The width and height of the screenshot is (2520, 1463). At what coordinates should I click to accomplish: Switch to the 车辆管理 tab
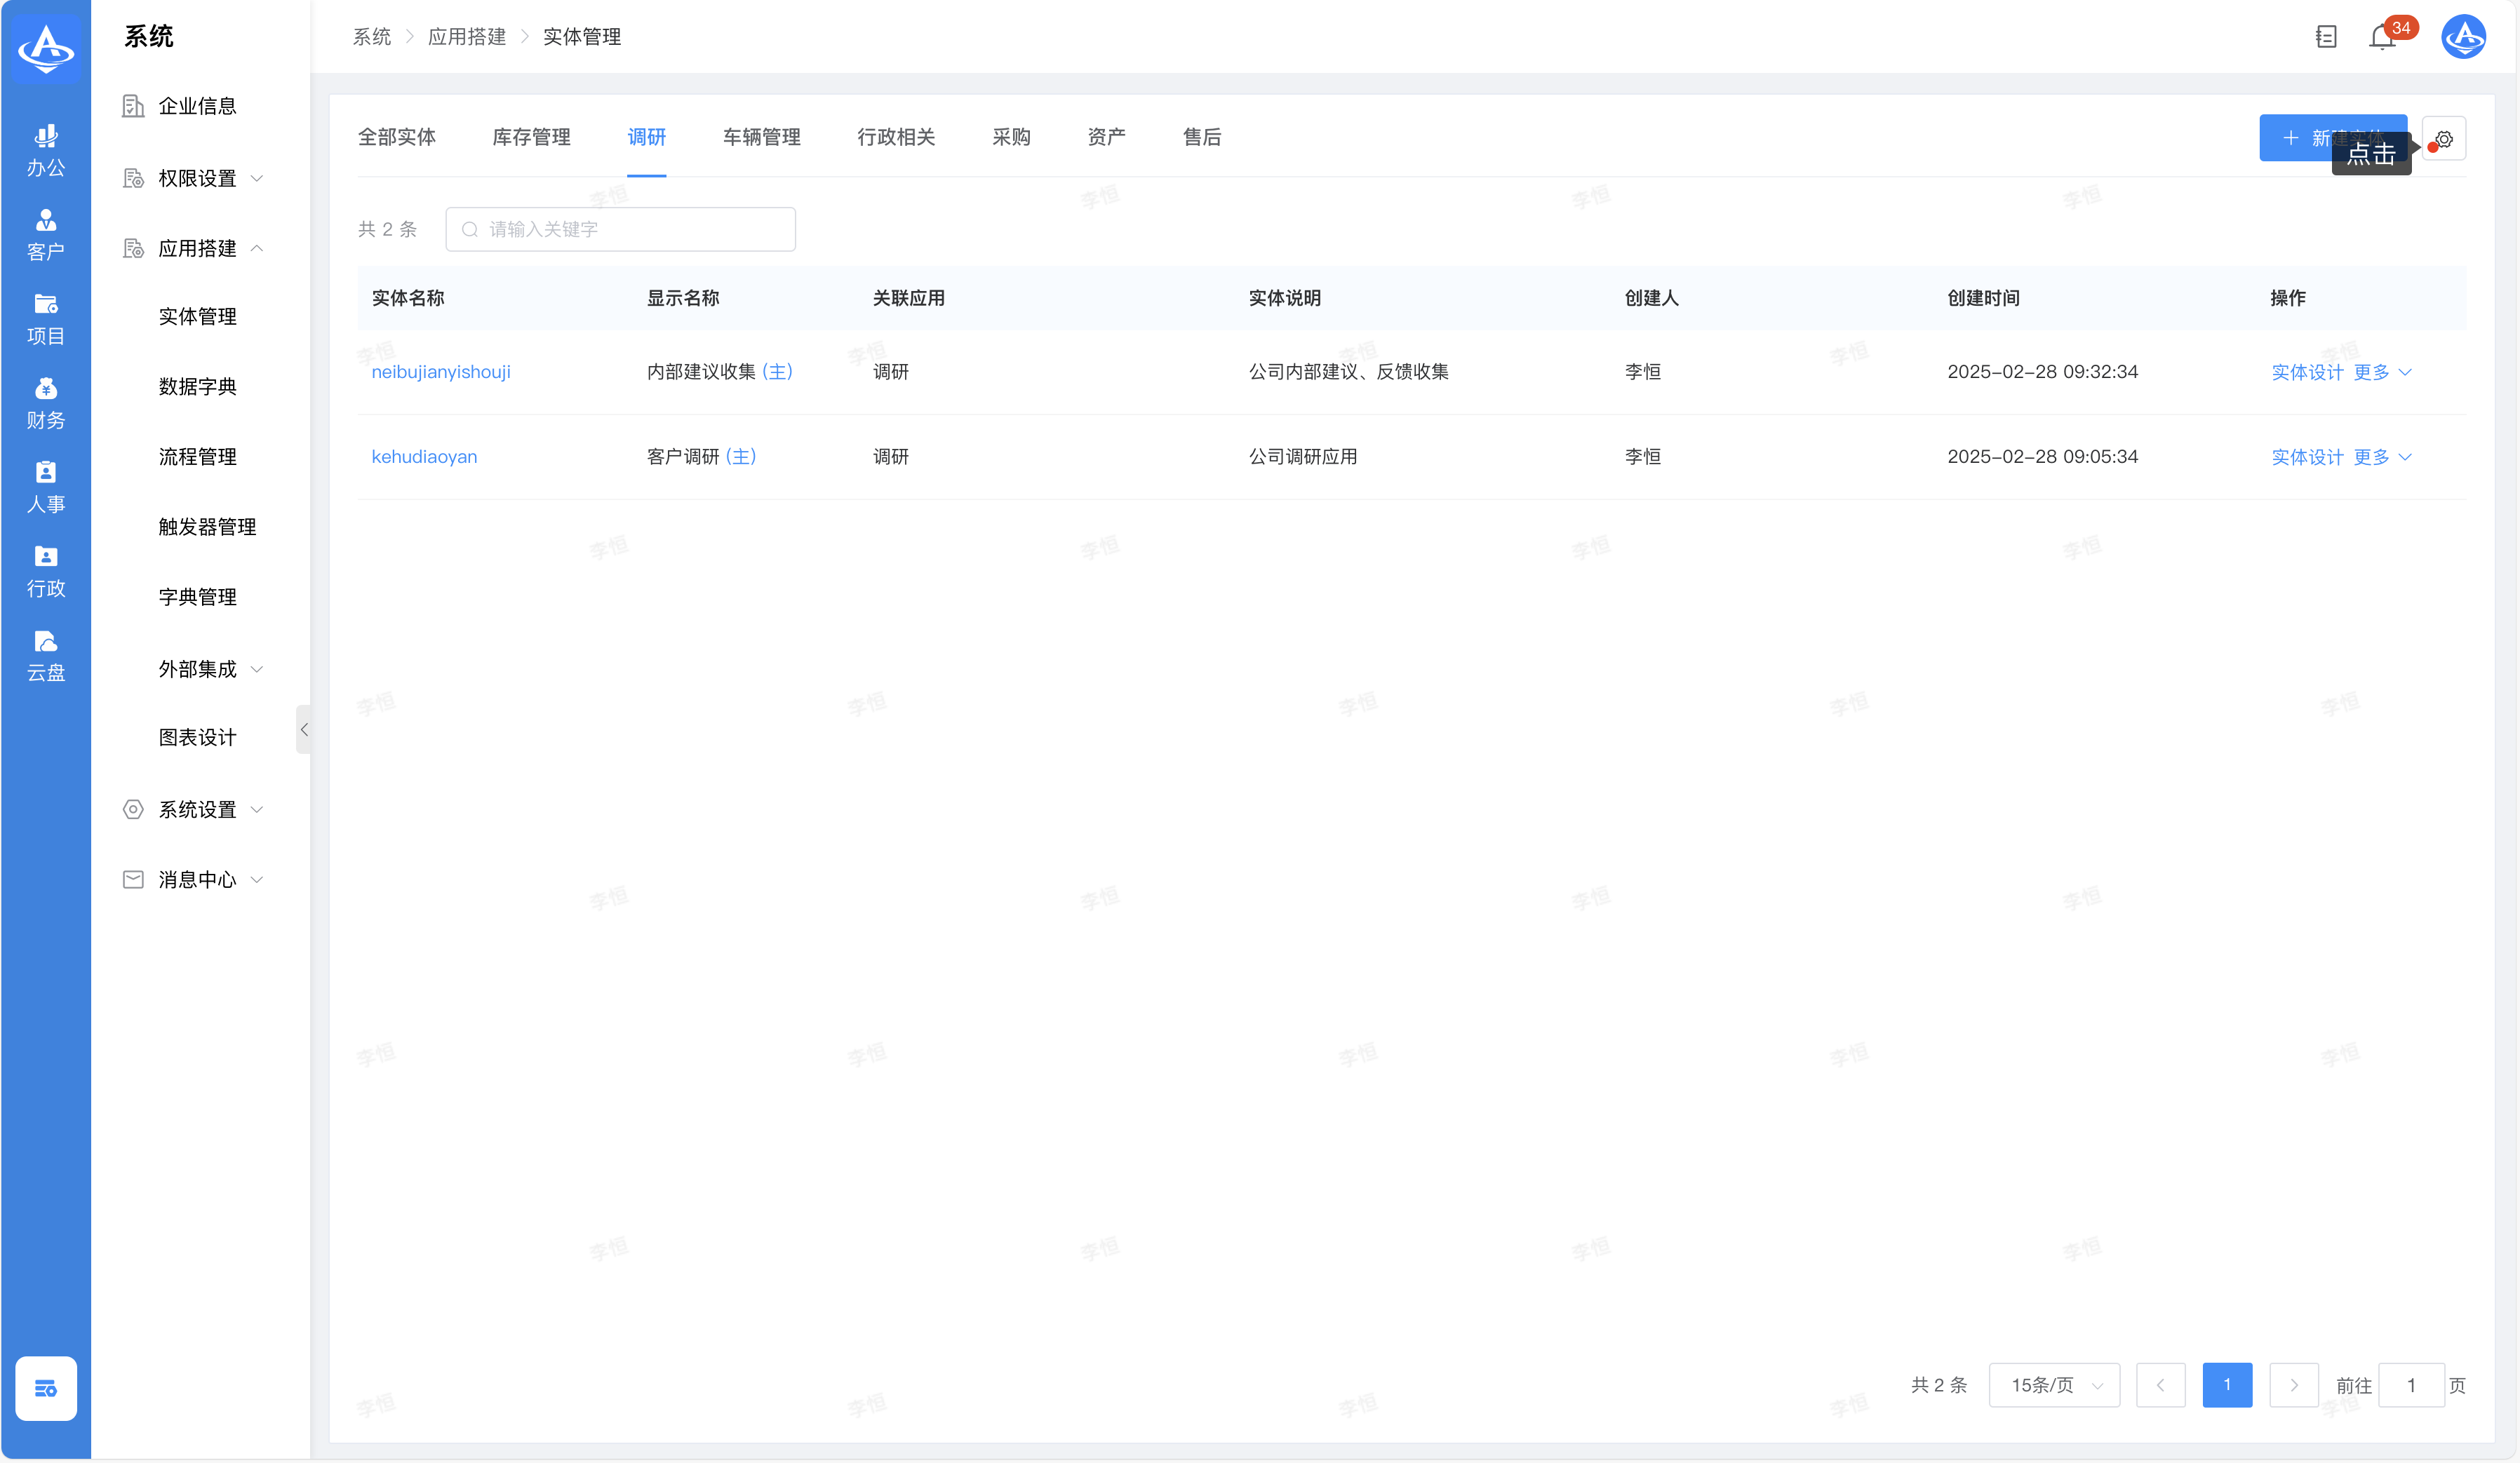tap(761, 137)
